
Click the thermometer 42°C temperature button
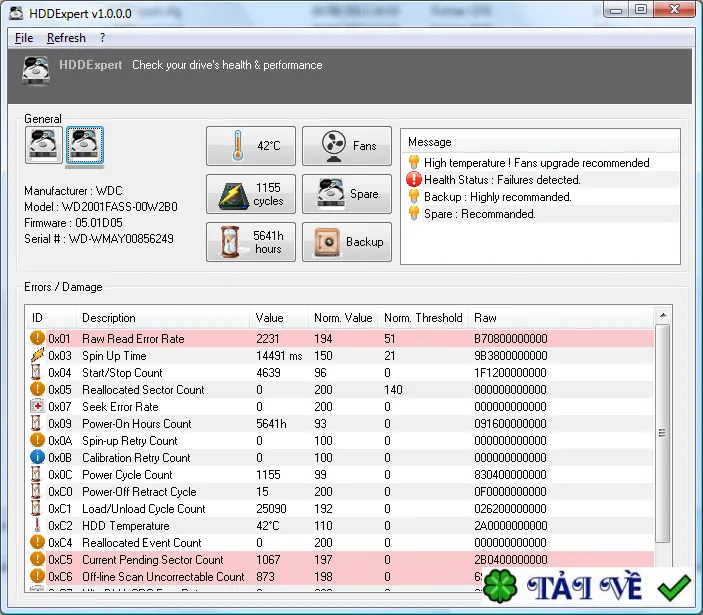[251, 146]
